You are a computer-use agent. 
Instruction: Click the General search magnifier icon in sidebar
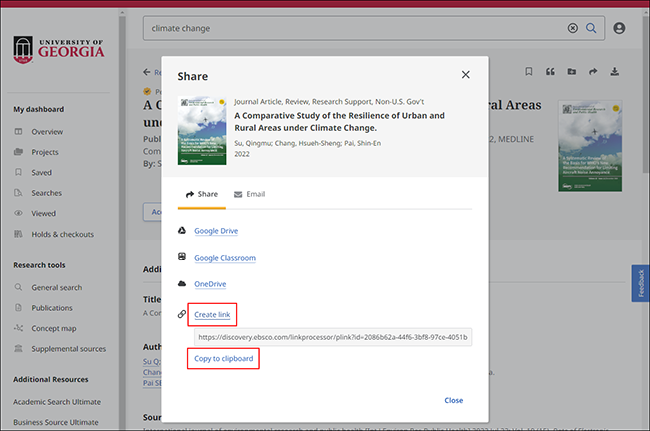click(18, 287)
